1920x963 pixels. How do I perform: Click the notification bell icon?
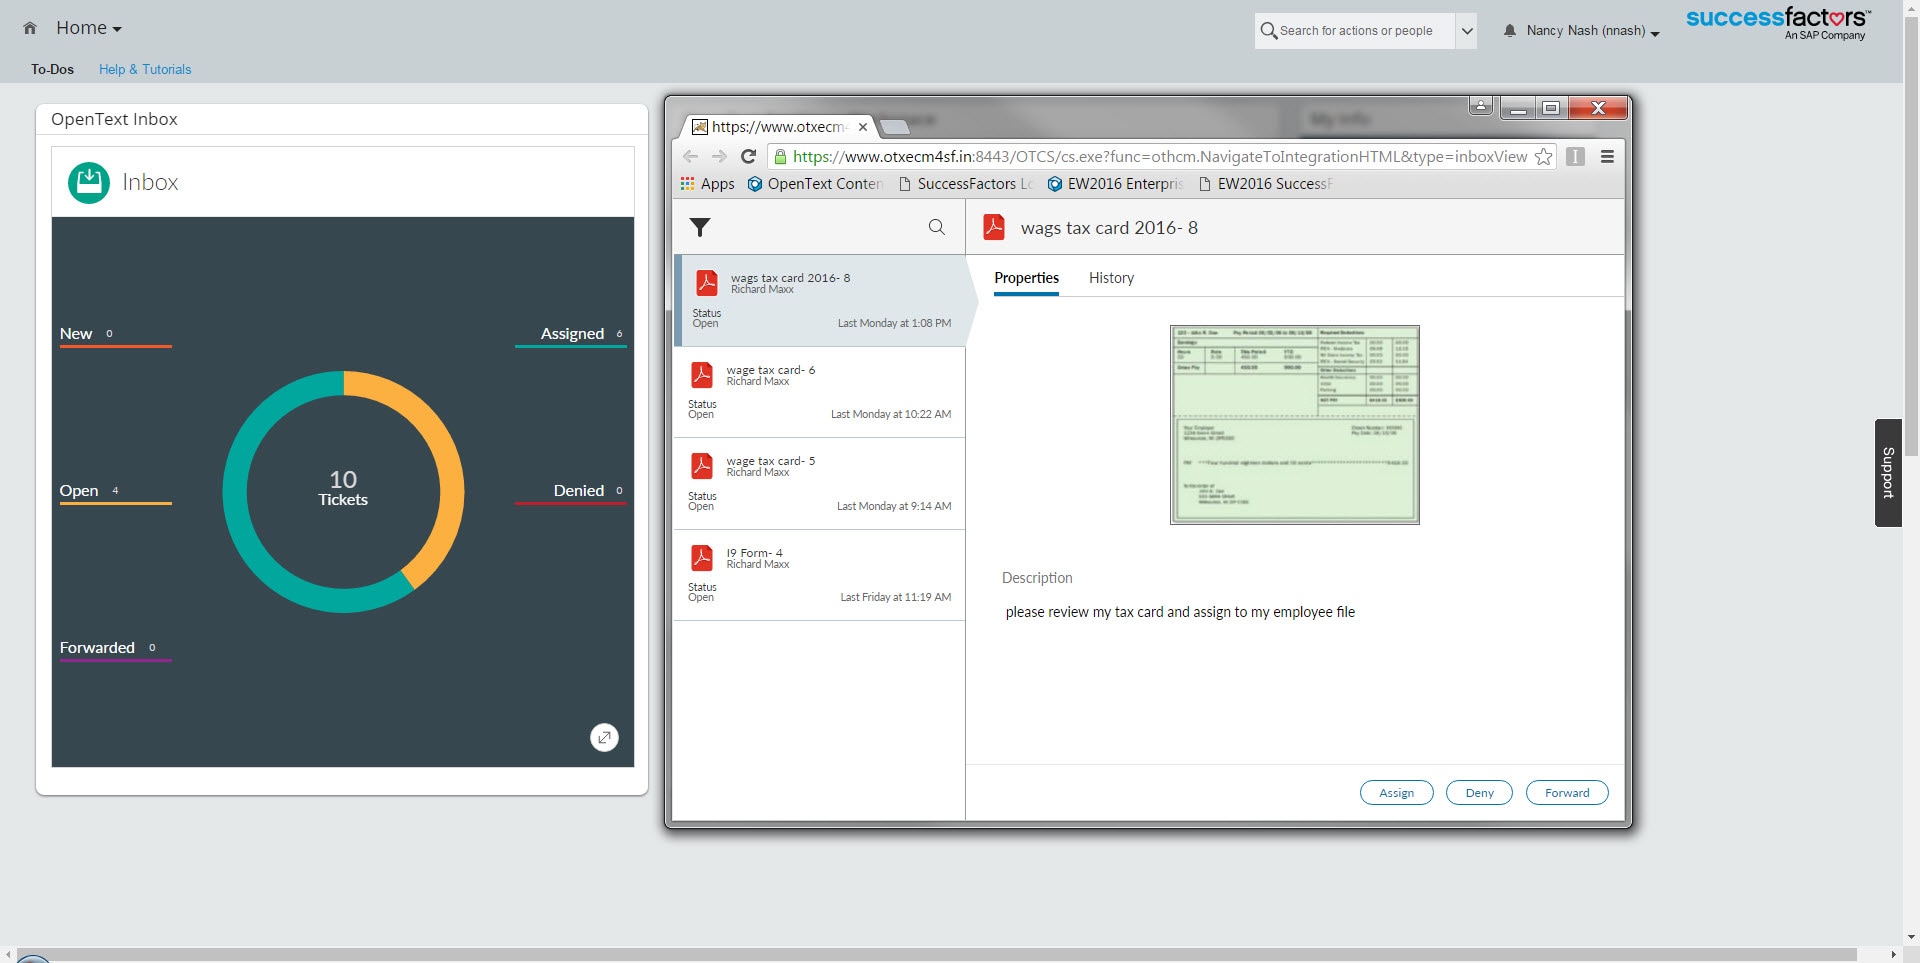point(1510,31)
